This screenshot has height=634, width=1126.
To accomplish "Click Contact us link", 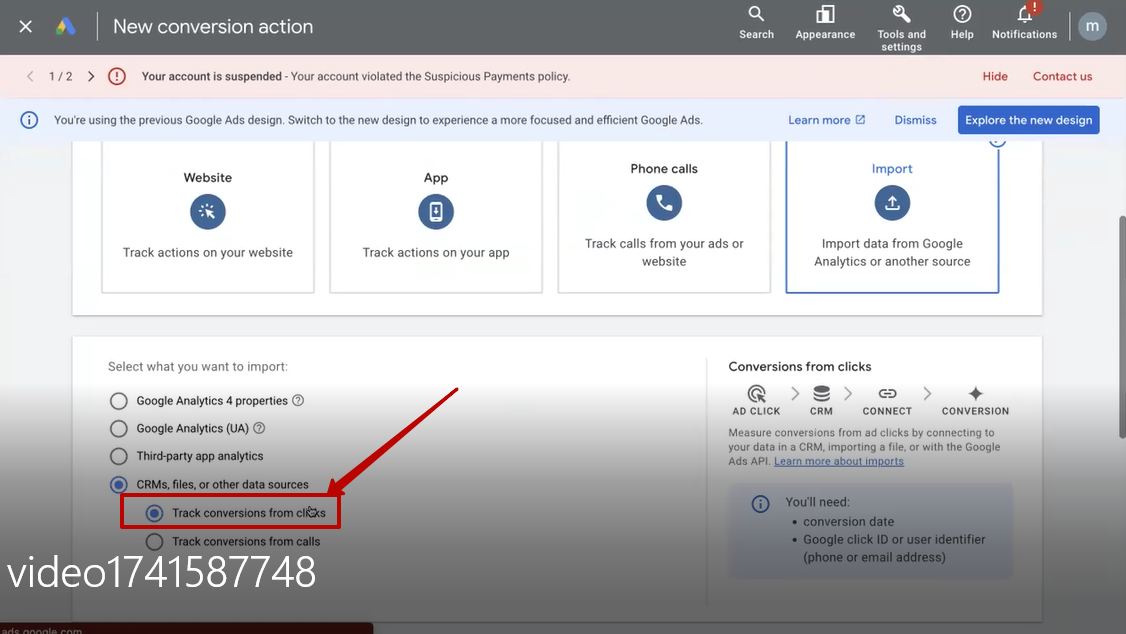I will [x=1062, y=76].
